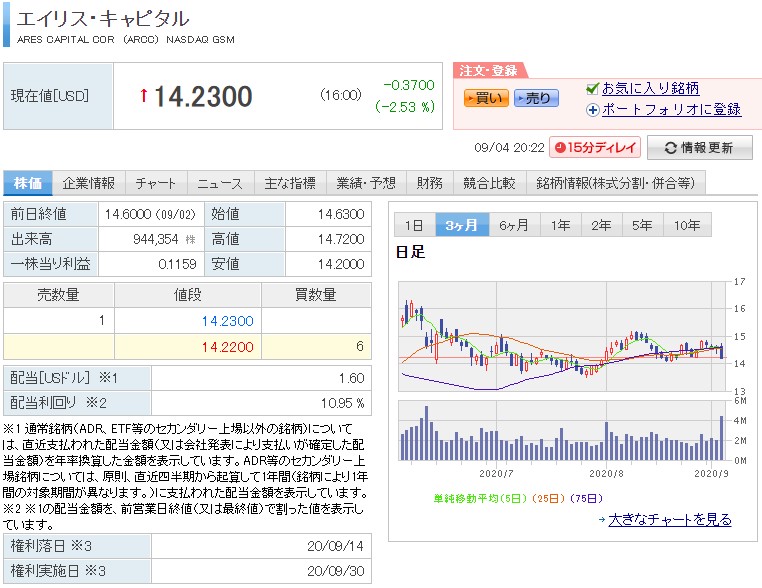
Task: Select the 1日 chart period
Action: 415,225
